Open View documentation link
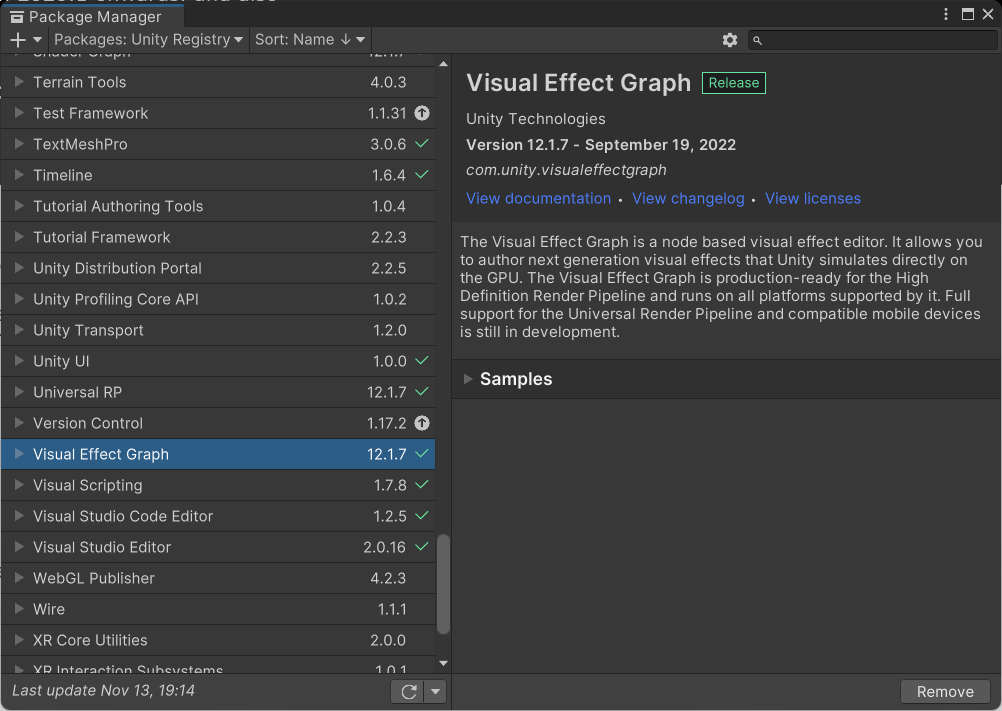Screen dimensions: 1002x711 (x=538, y=199)
